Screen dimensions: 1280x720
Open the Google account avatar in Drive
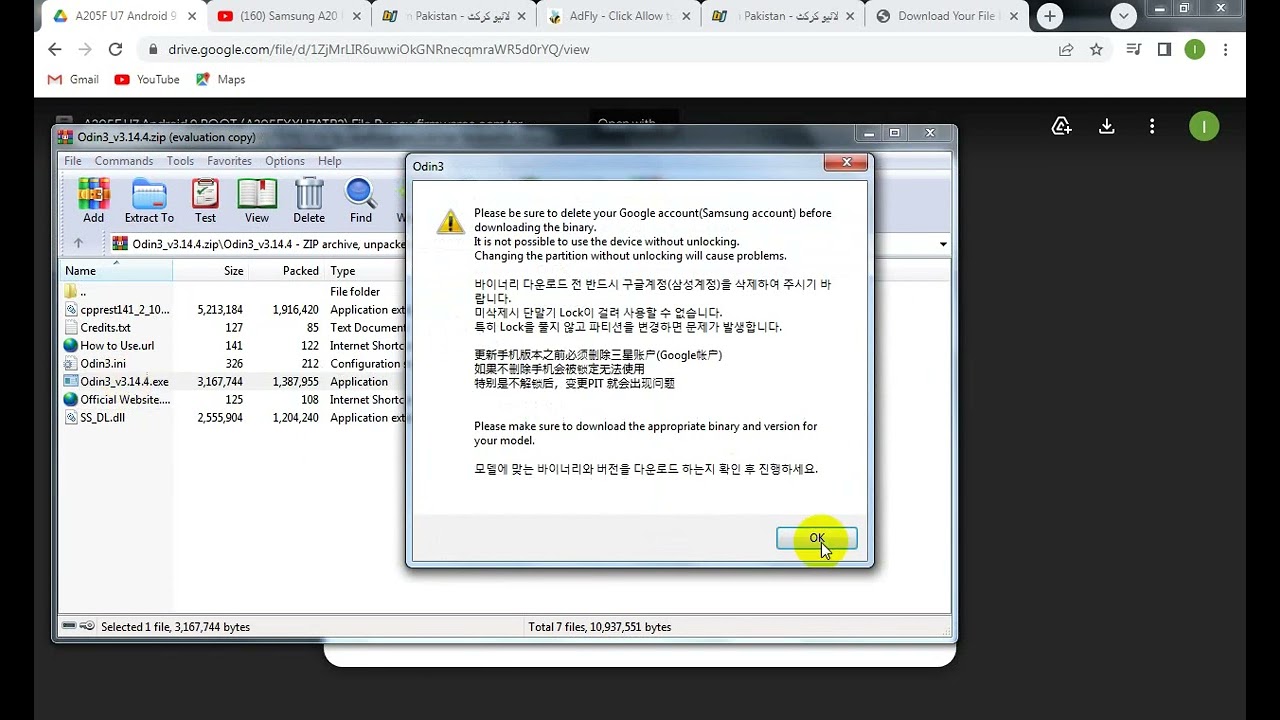pyautogui.click(x=1204, y=126)
